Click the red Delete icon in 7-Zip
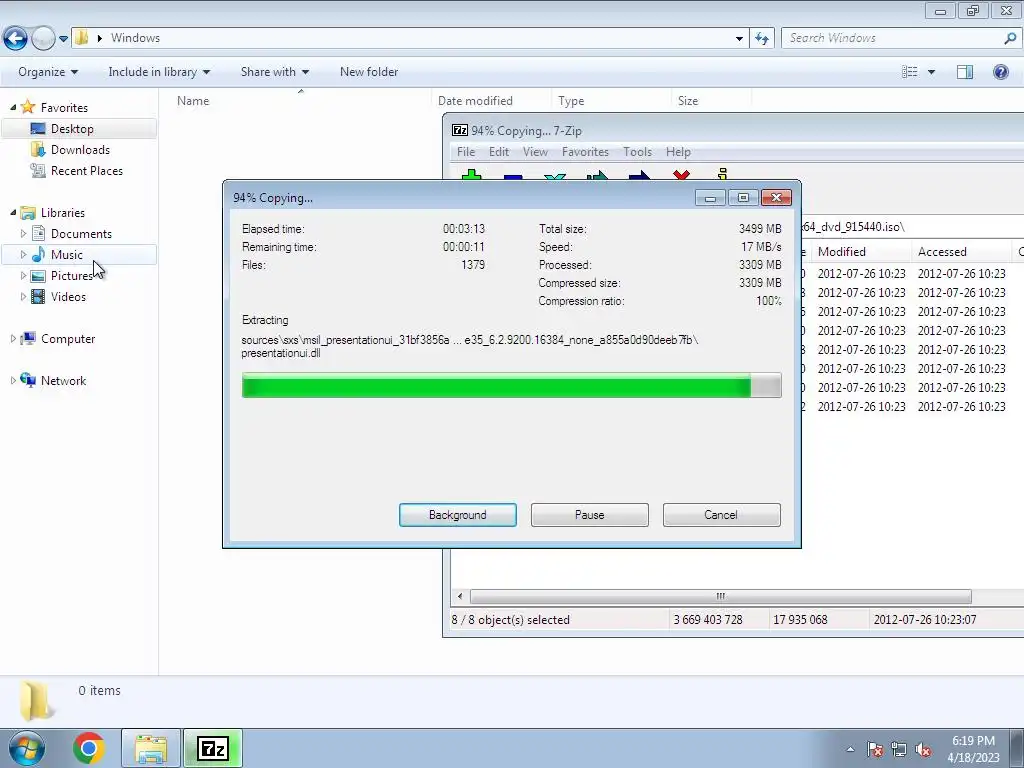The image size is (1024, 768). (x=681, y=175)
